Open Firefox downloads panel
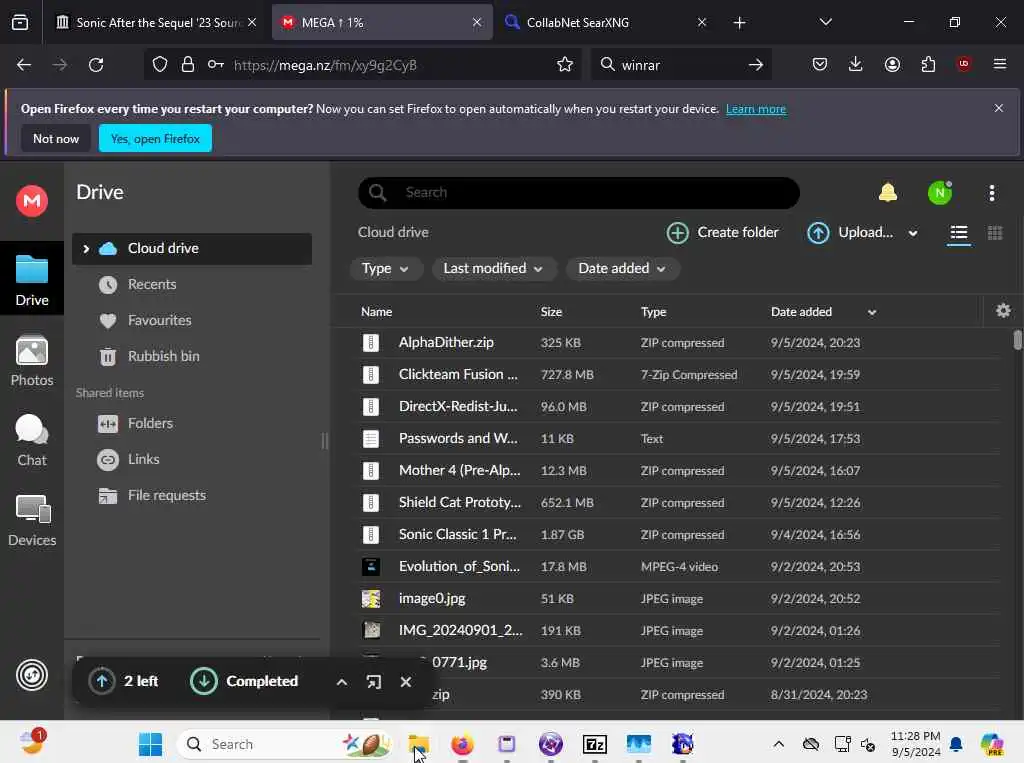The width and height of the screenshot is (1024, 763). click(x=855, y=64)
